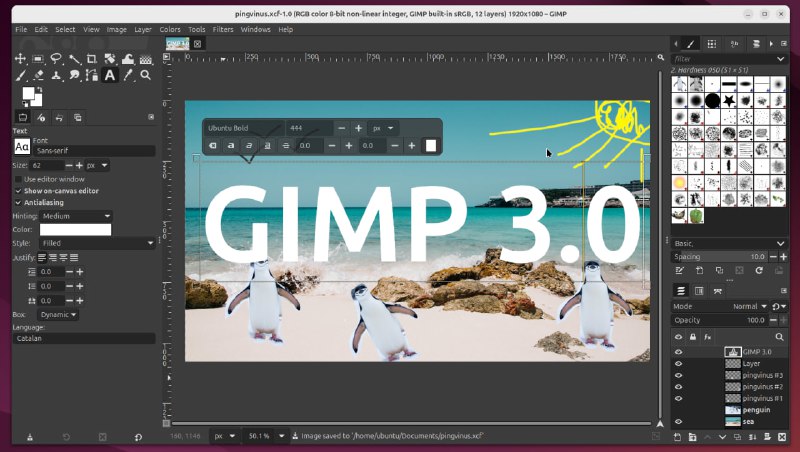Select the Bucket Fill tool

pos(145,59)
